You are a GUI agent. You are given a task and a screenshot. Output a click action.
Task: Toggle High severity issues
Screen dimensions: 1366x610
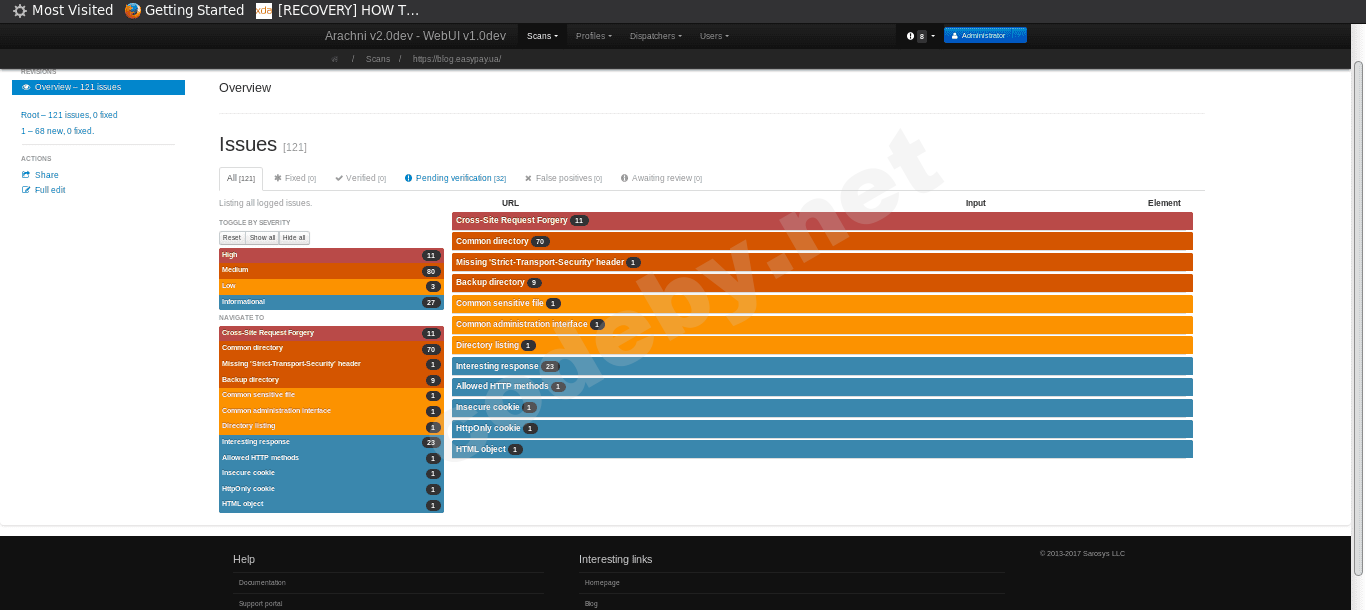(x=331, y=255)
